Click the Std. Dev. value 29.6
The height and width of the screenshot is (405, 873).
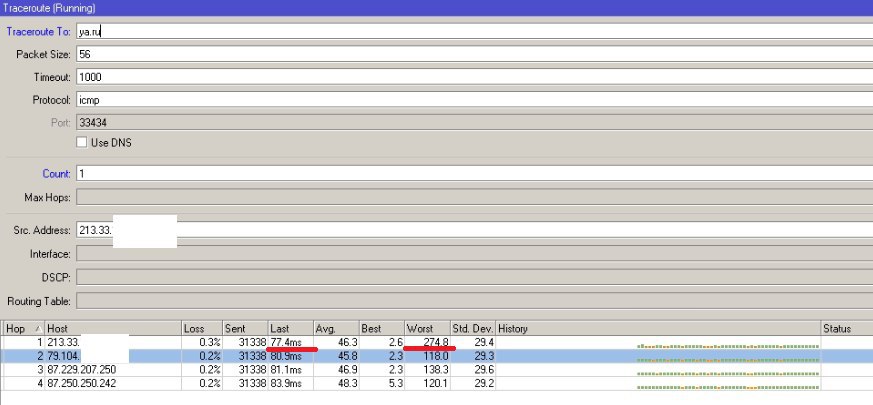pyautogui.click(x=484, y=369)
